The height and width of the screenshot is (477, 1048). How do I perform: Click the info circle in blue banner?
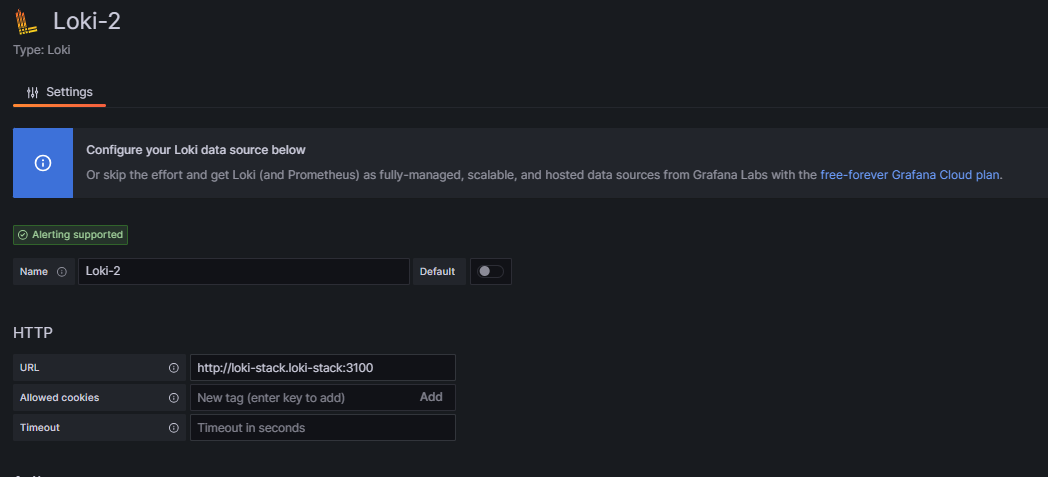(x=43, y=163)
